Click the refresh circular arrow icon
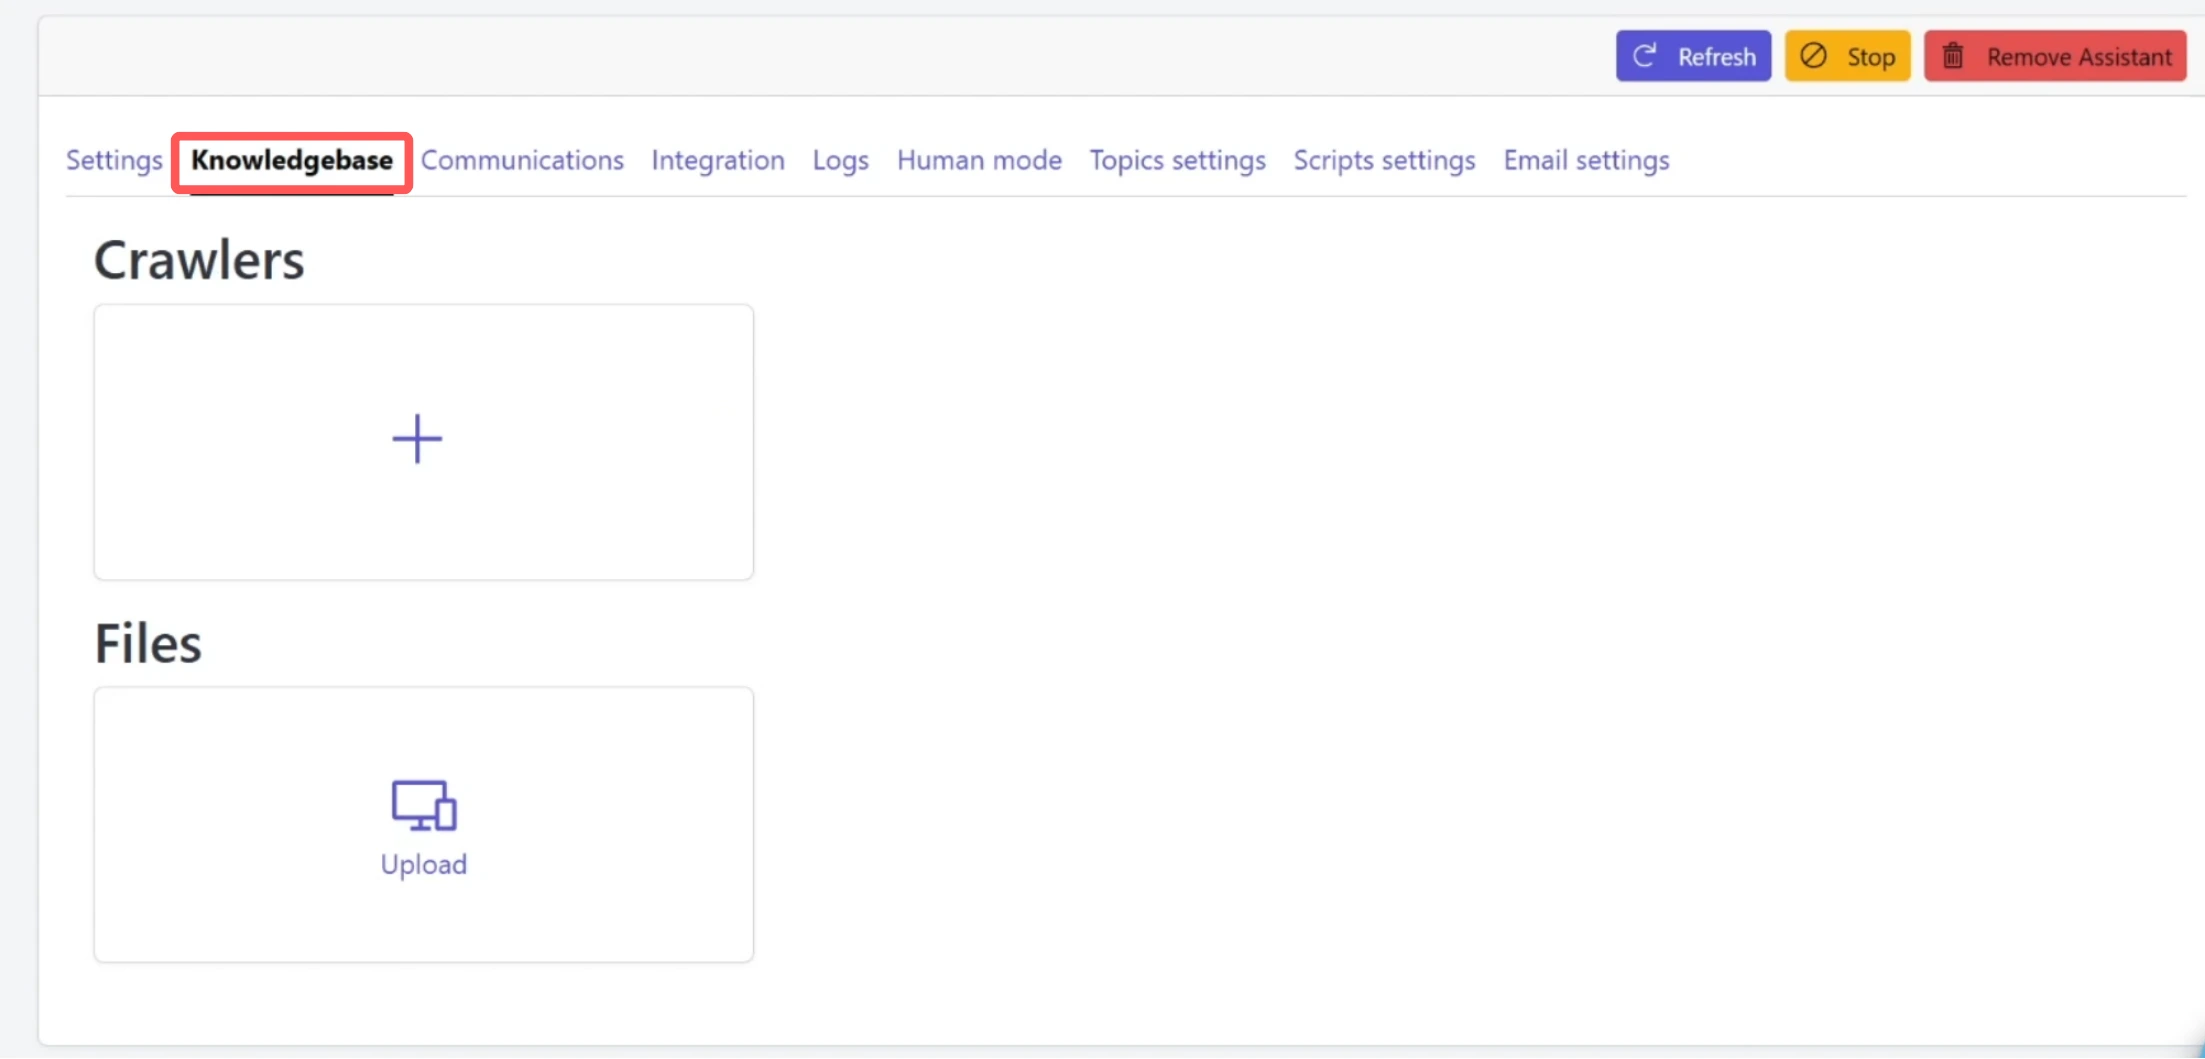This screenshot has width=2205, height=1059. (1645, 56)
